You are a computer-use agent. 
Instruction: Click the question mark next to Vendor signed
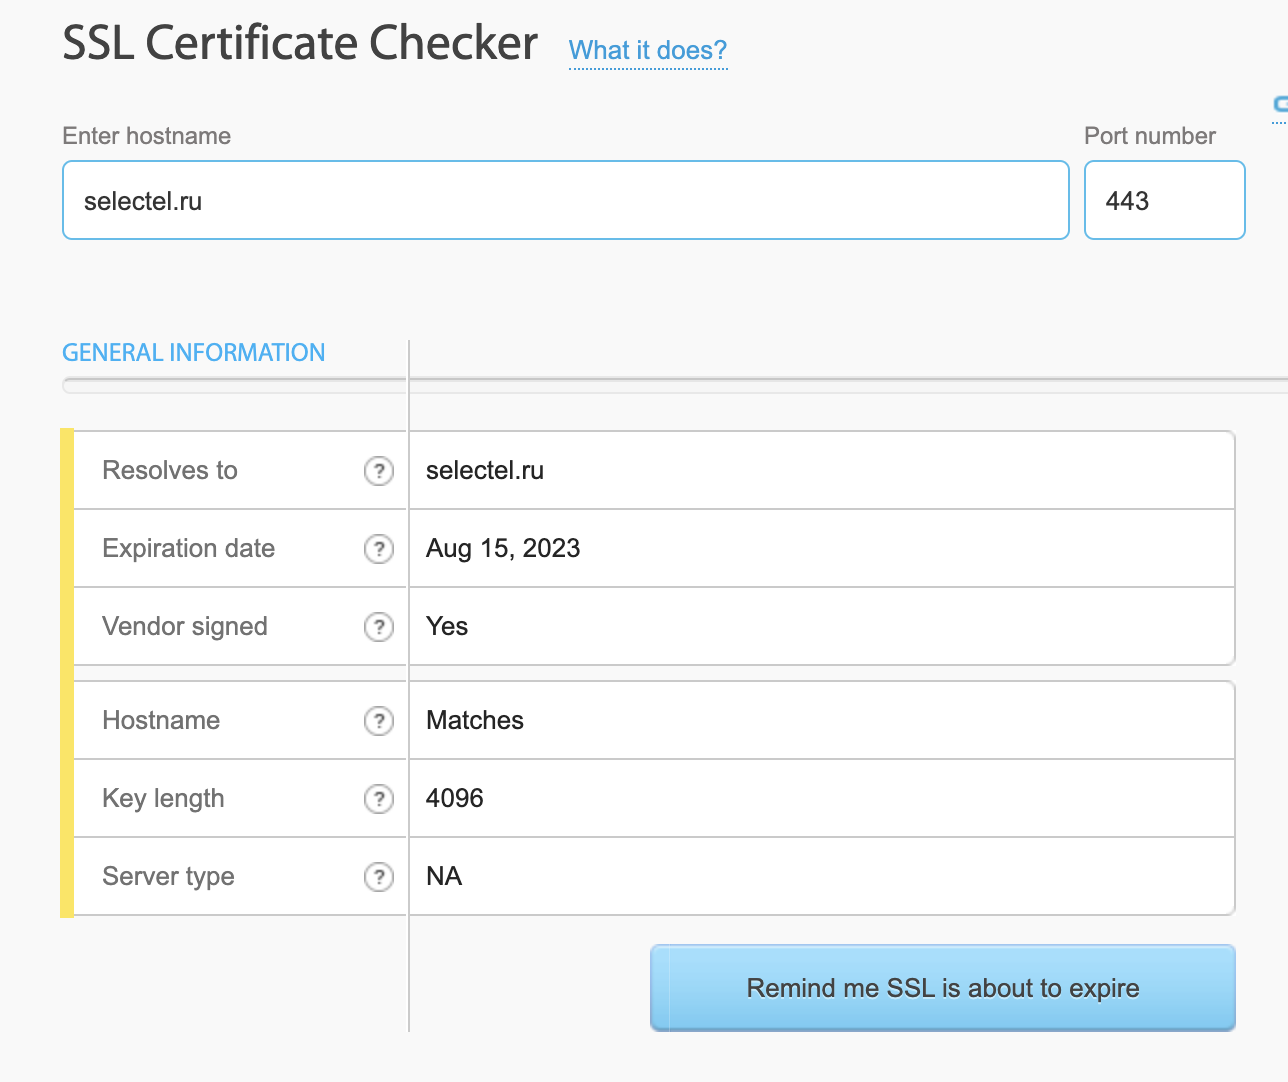[x=378, y=627]
